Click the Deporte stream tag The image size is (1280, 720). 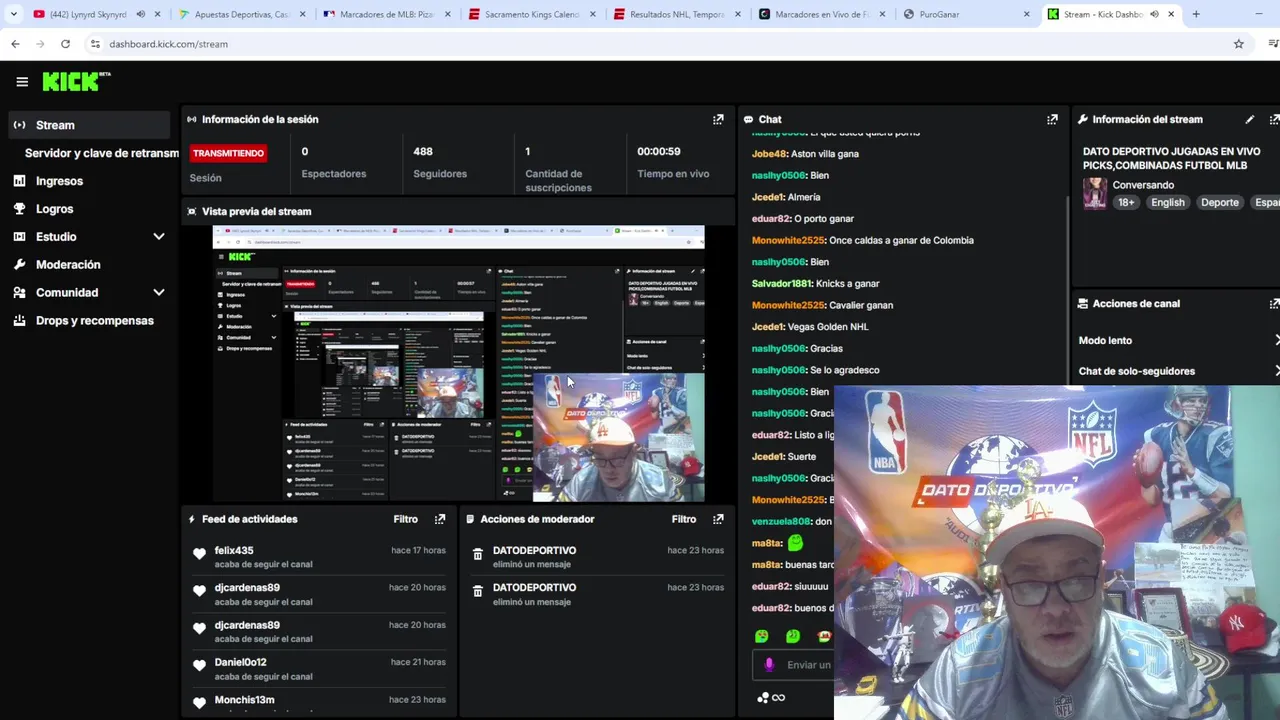1219,202
